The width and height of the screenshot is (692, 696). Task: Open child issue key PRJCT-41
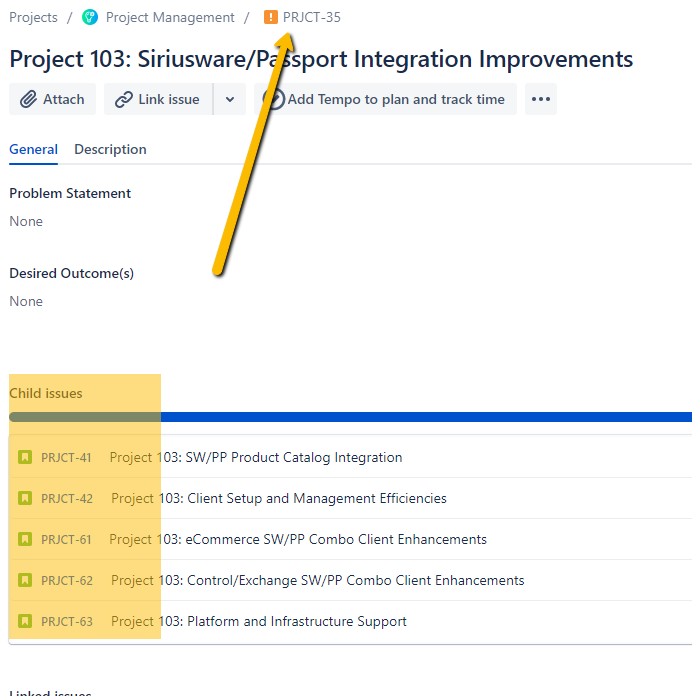click(66, 458)
